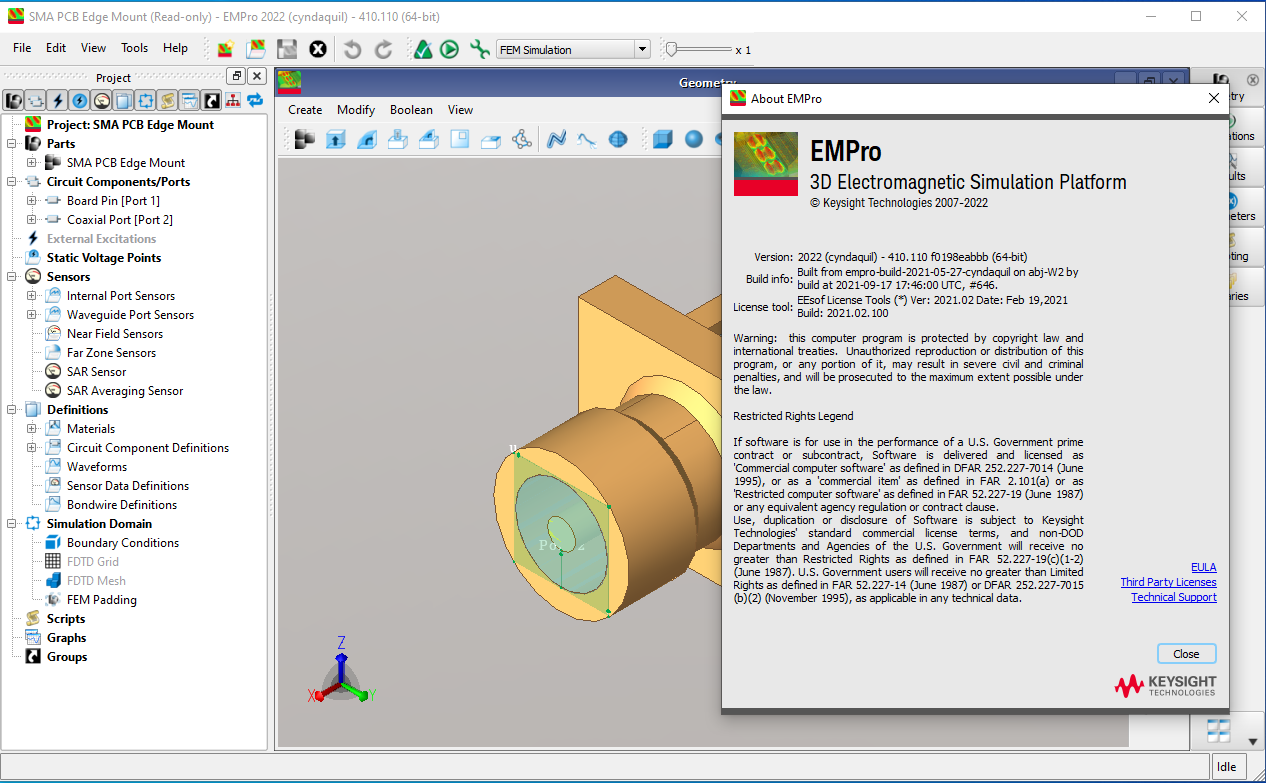Expand Circuit Component Definitions
Image resolution: width=1266 pixels, height=783 pixels.
32,448
